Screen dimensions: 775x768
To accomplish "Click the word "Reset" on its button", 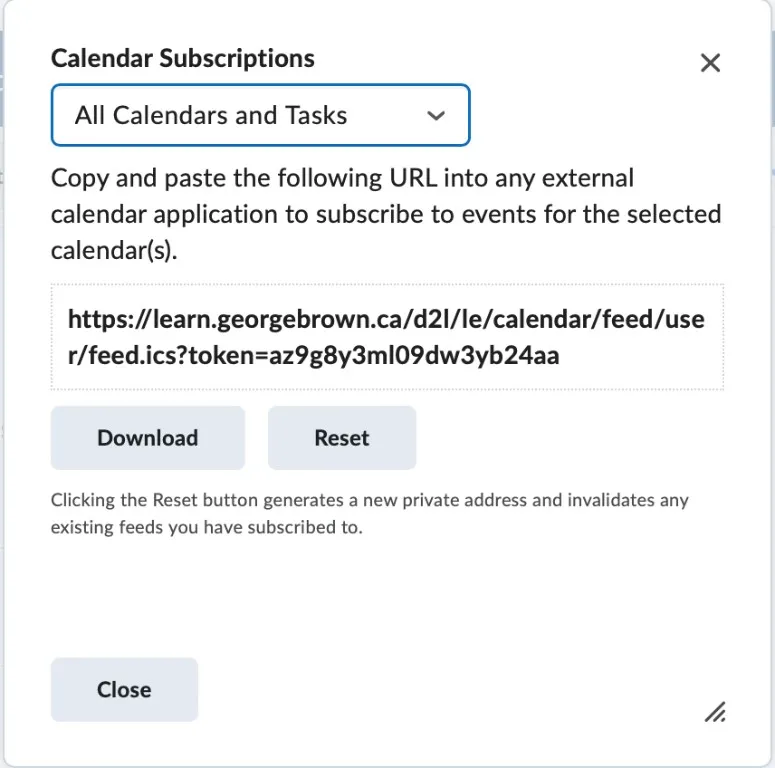I will point(342,438).
